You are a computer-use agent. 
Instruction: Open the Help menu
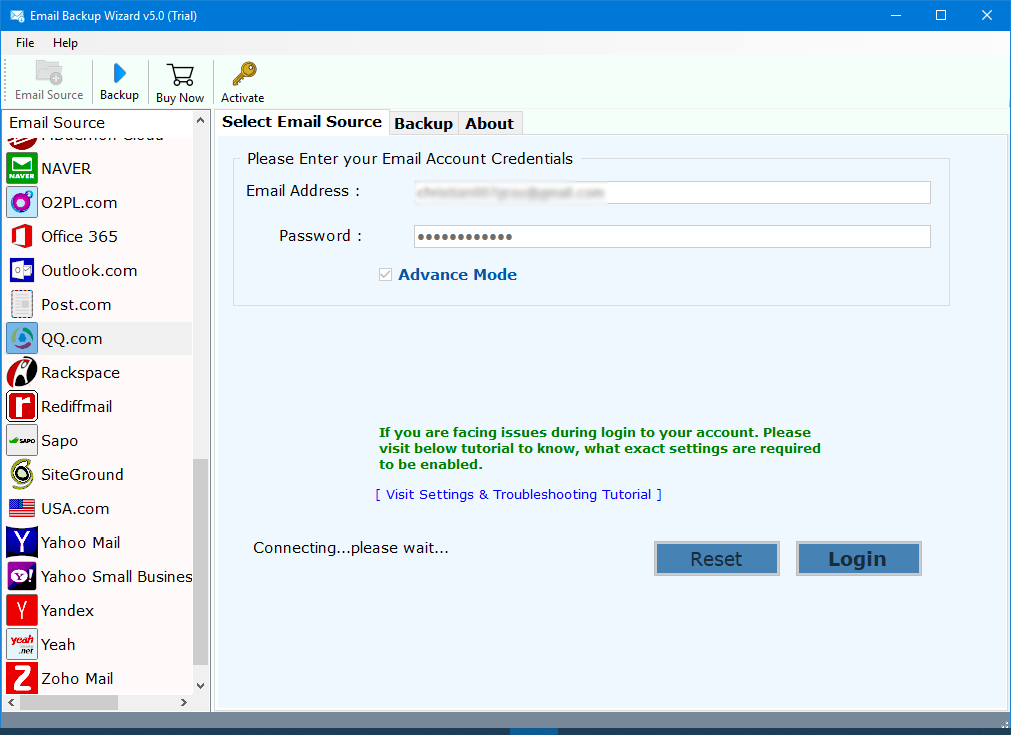click(65, 43)
